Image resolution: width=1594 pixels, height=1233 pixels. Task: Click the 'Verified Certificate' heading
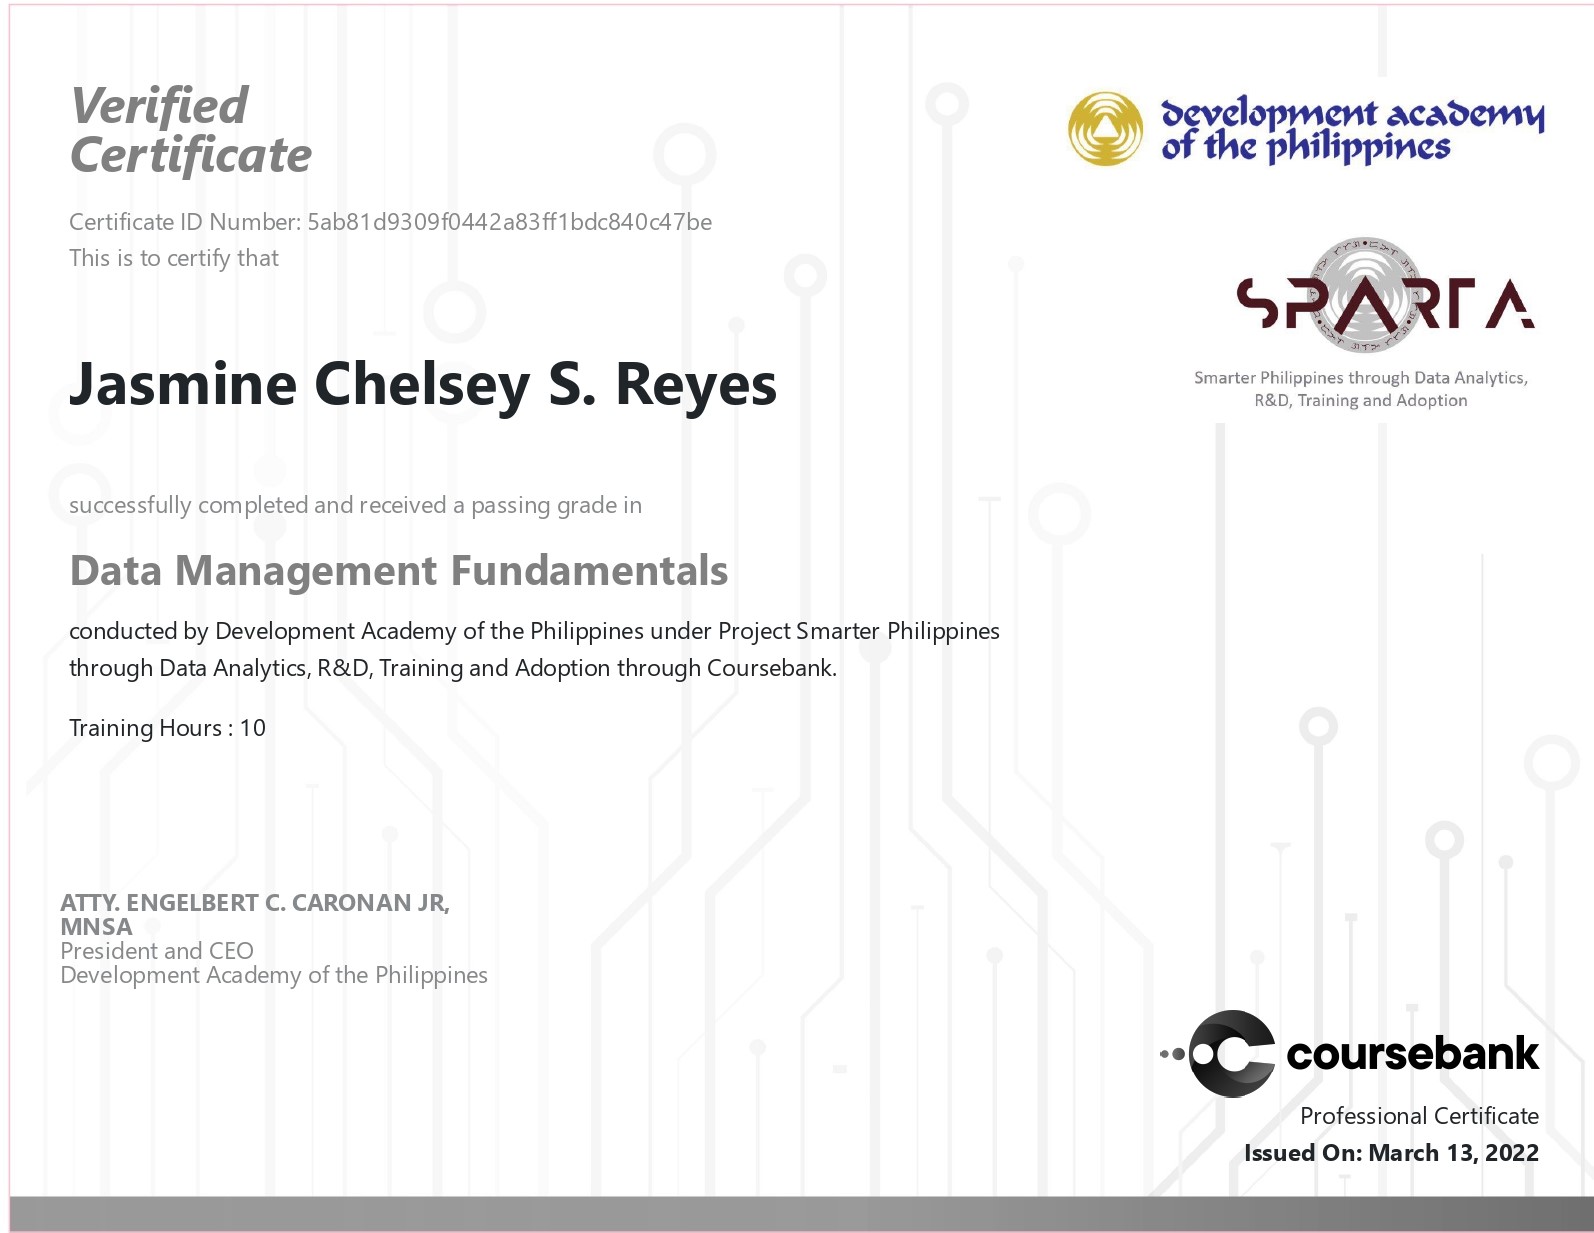click(x=190, y=130)
